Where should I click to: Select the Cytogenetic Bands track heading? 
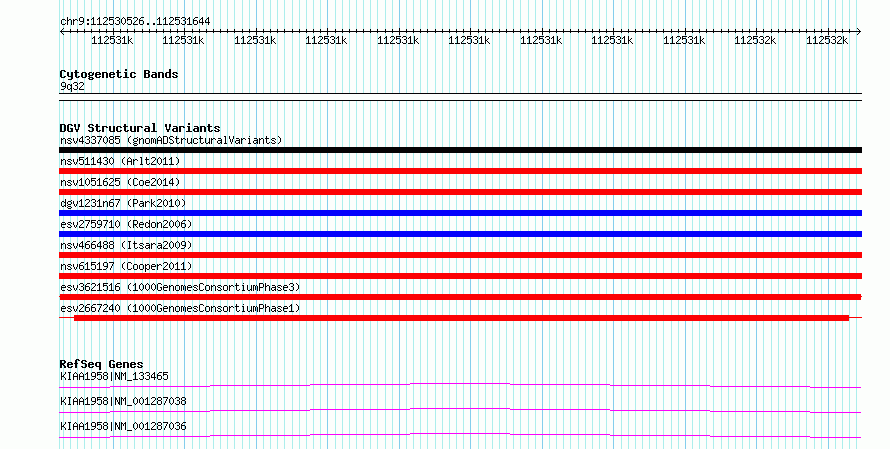pyautogui.click(x=119, y=74)
